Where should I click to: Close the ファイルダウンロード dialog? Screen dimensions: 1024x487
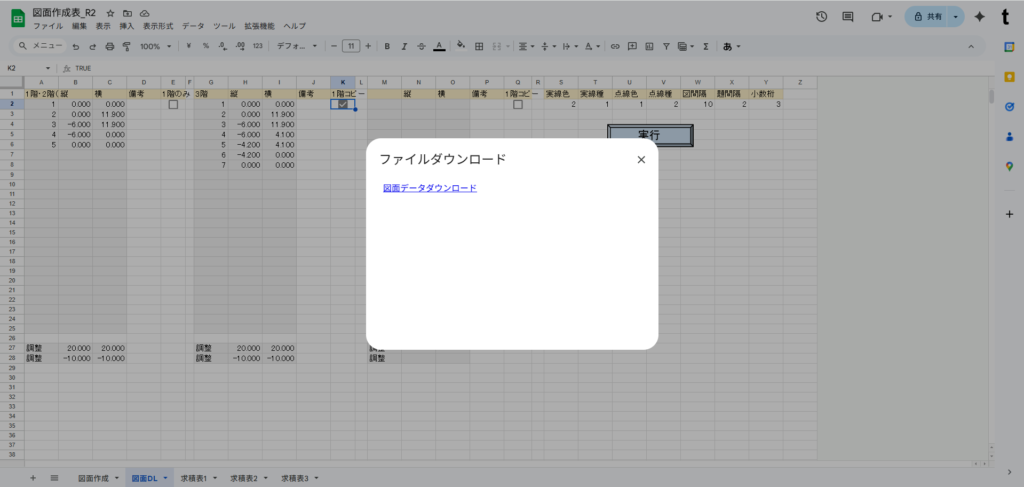tap(641, 159)
